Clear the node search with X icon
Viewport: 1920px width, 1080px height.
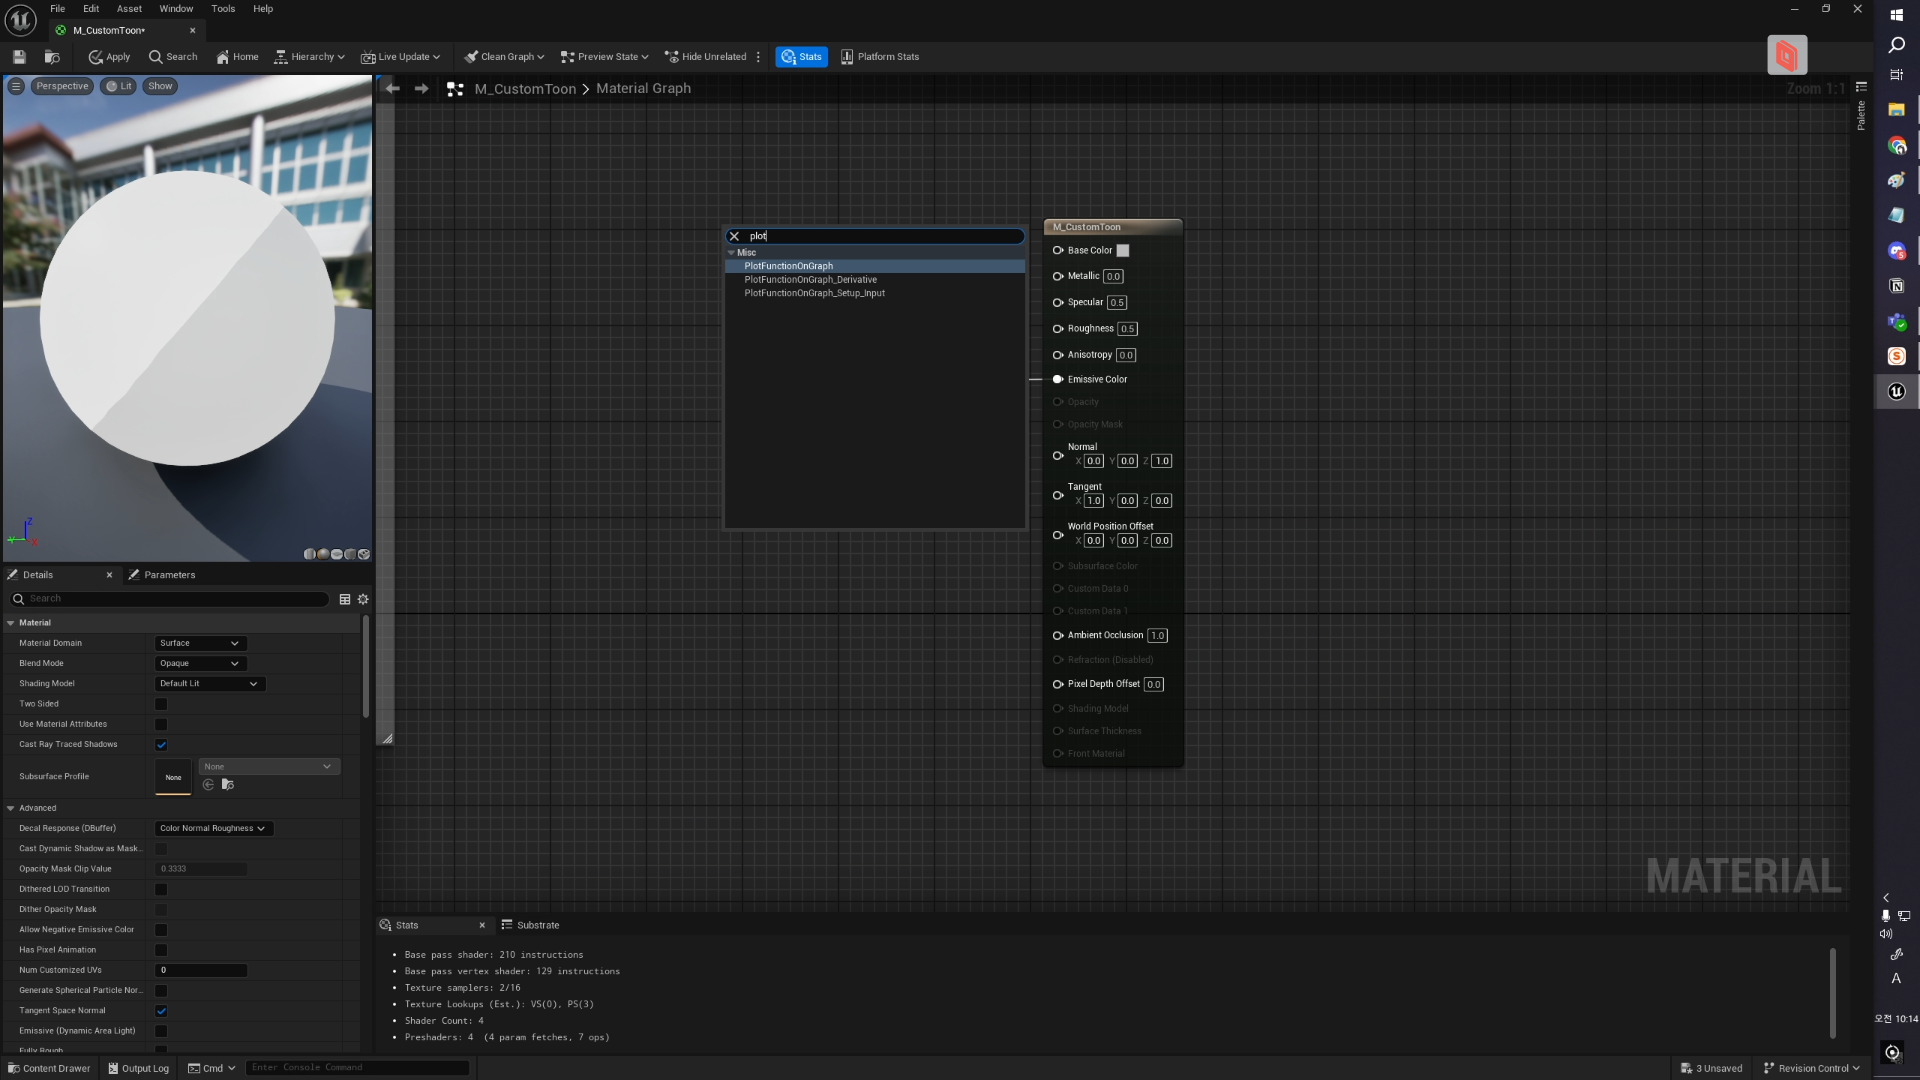point(734,237)
